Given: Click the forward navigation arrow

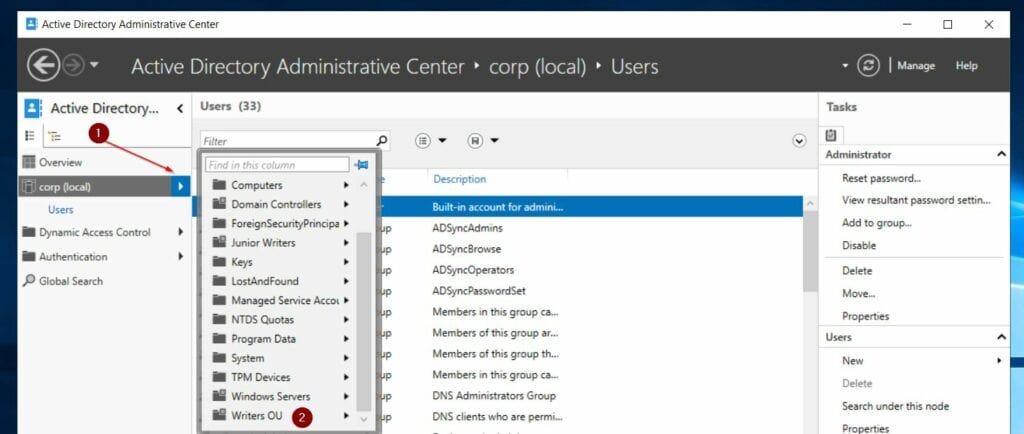Looking at the screenshot, I should tap(73, 66).
